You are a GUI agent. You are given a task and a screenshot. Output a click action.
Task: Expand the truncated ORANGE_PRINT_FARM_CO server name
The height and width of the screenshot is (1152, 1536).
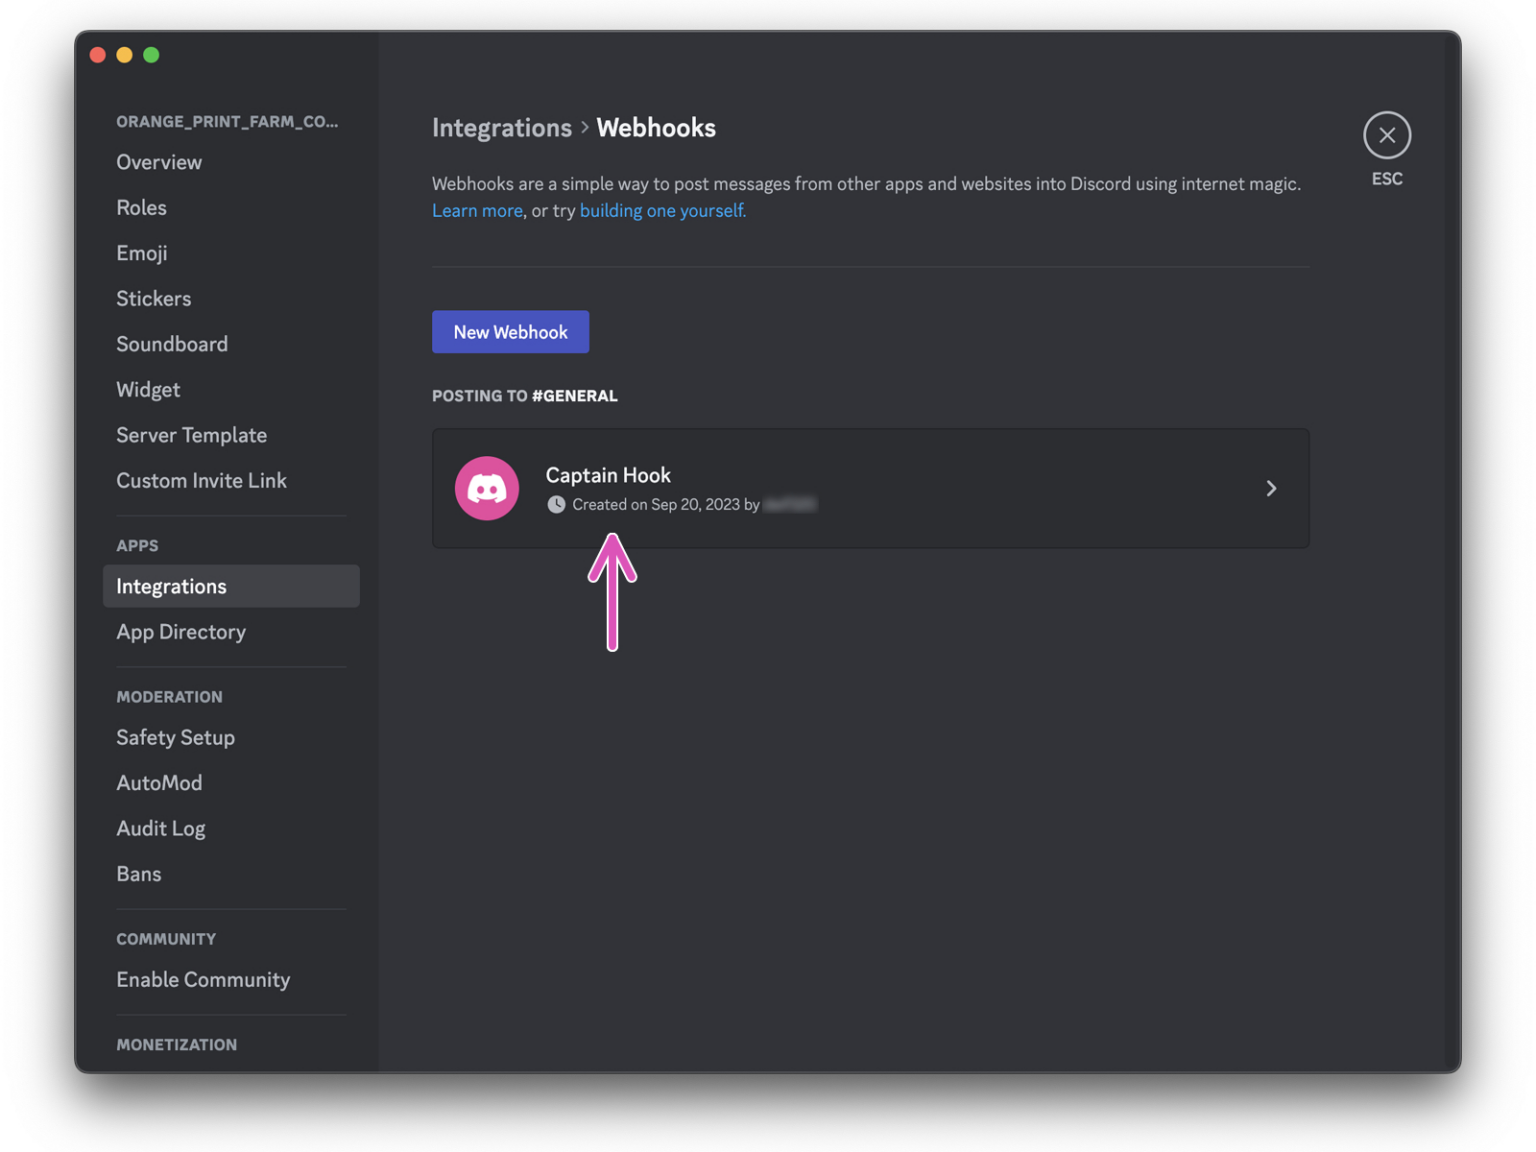pyautogui.click(x=228, y=121)
